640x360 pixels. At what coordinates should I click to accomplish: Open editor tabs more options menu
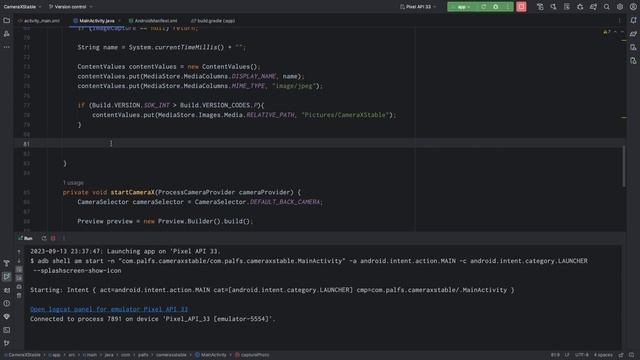coord(620,21)
